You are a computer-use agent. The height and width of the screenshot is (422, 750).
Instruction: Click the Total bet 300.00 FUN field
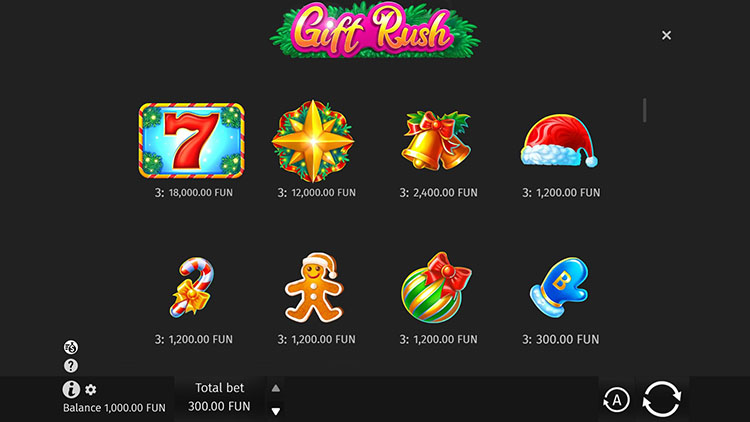coord(220,397)
